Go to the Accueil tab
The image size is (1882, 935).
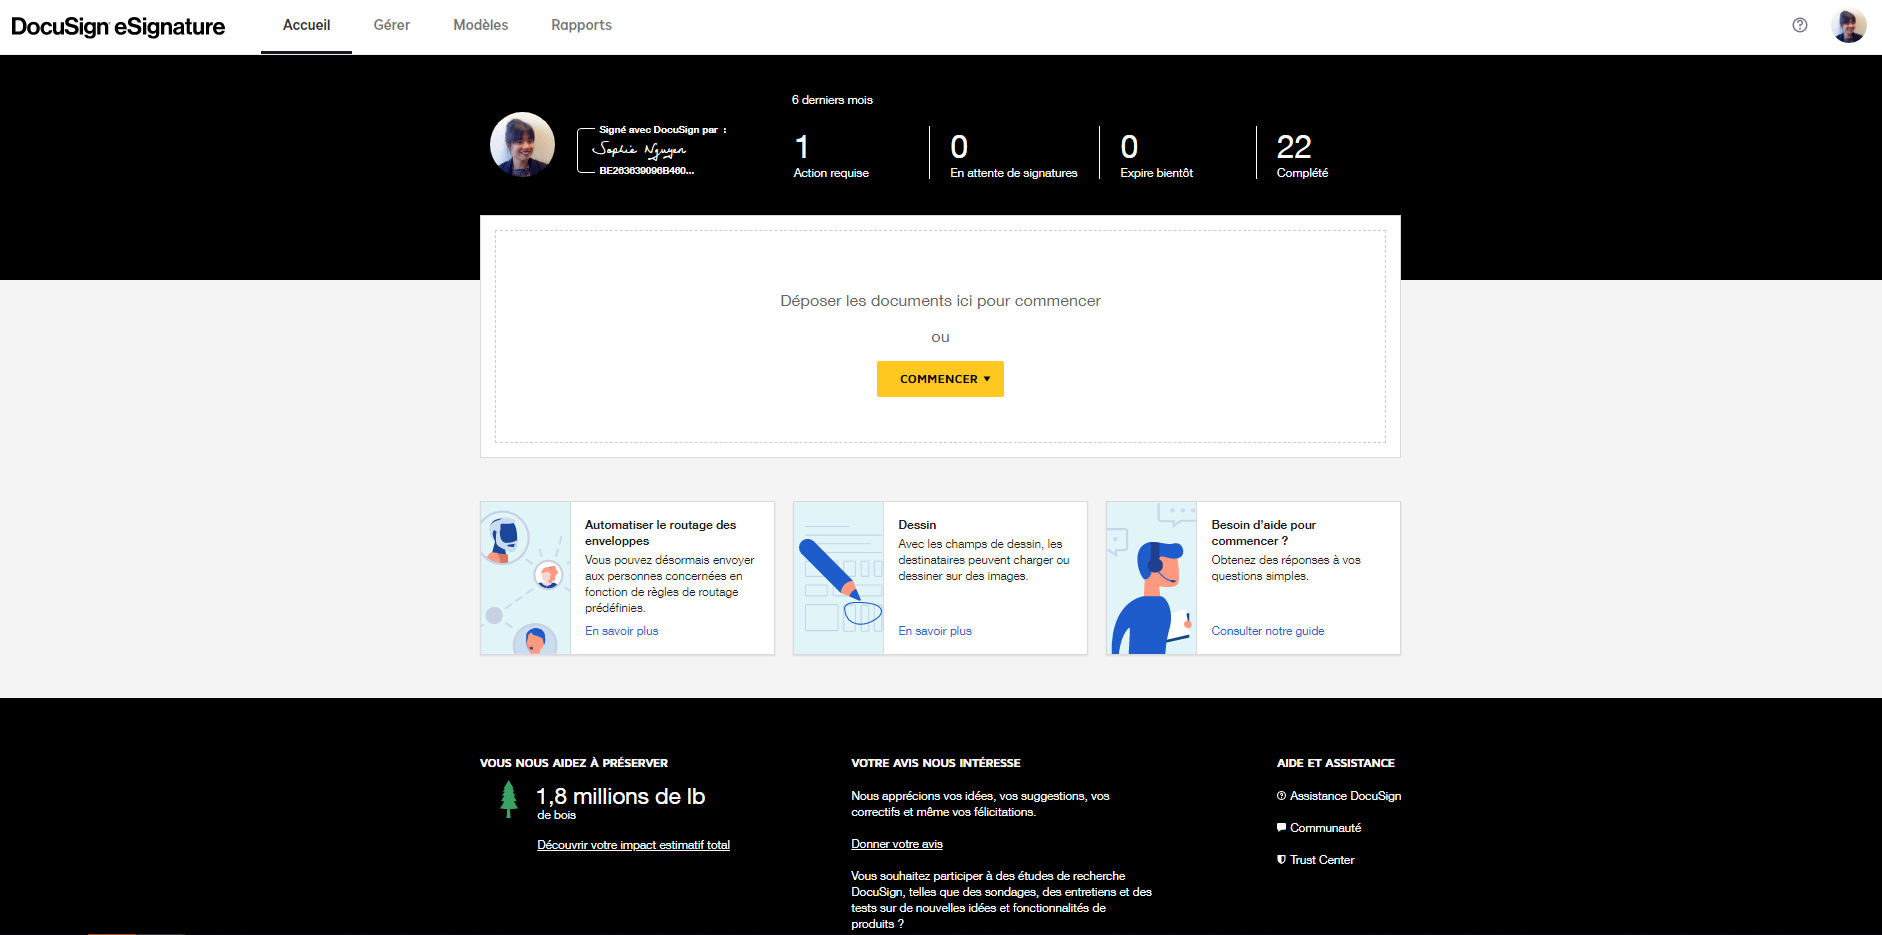pos(306,25)
